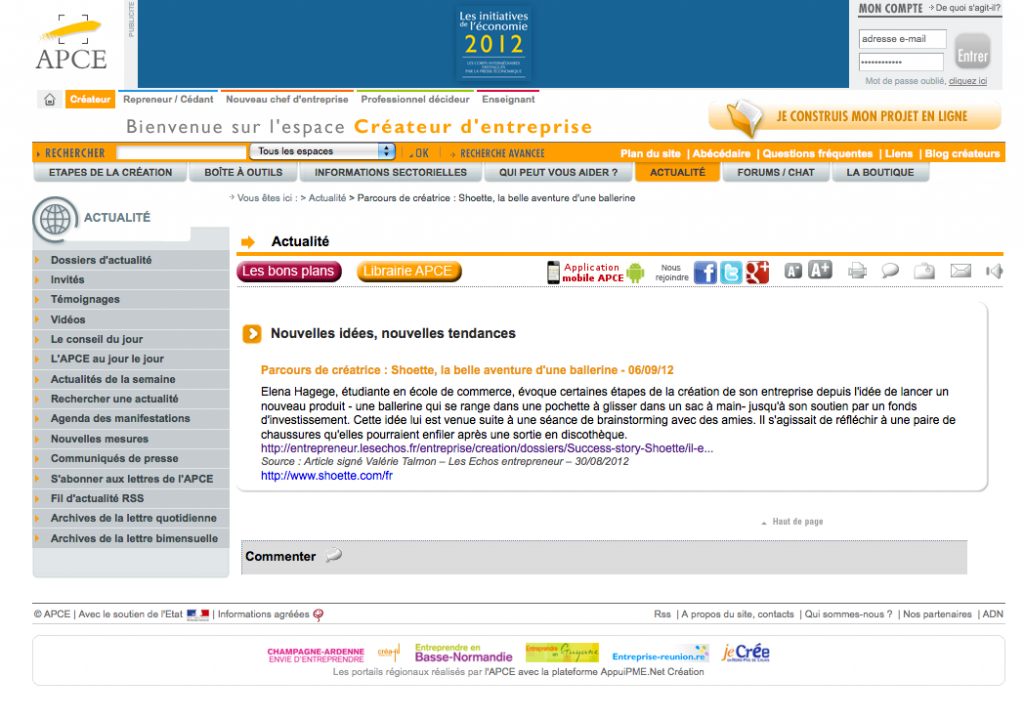Image resolution: width=1024 pixels, height=719 pixels.
Task: Open the Twitter icon link
Action: pos(731,272)
